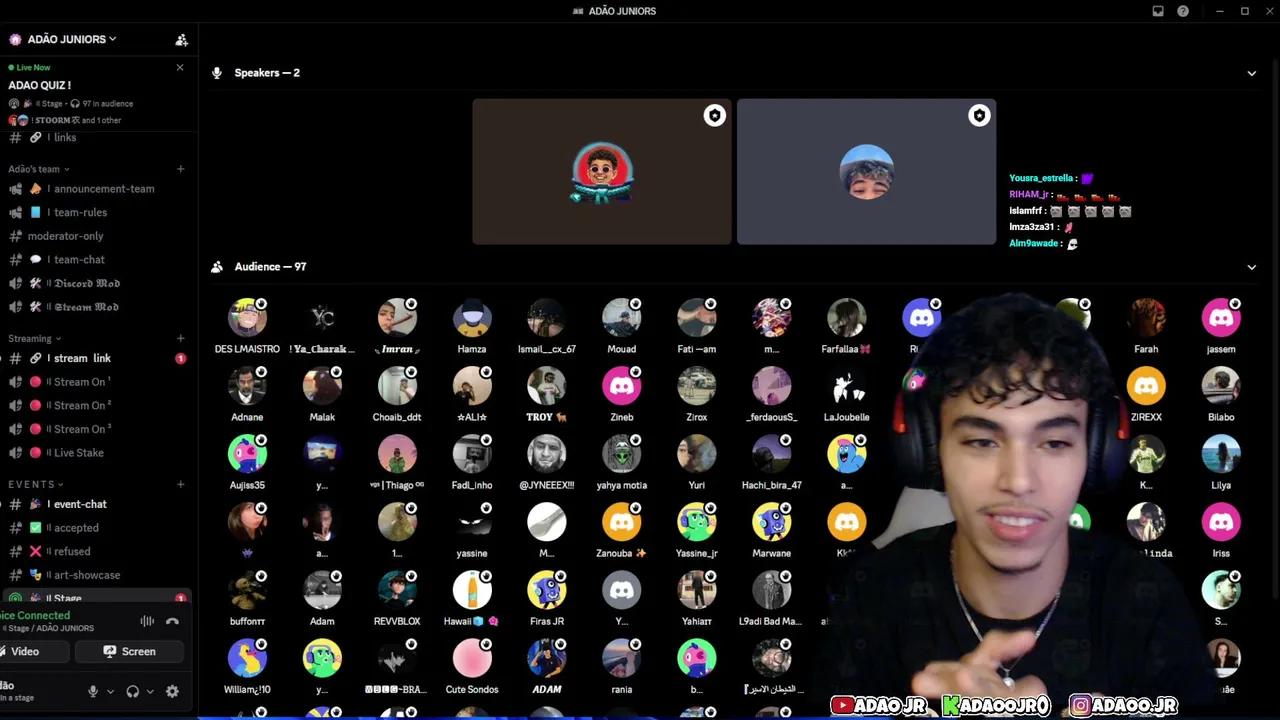Open output device options arrow beside headphones
Viewport: 1280px width, 720px height.
click(x=150, y=691)
